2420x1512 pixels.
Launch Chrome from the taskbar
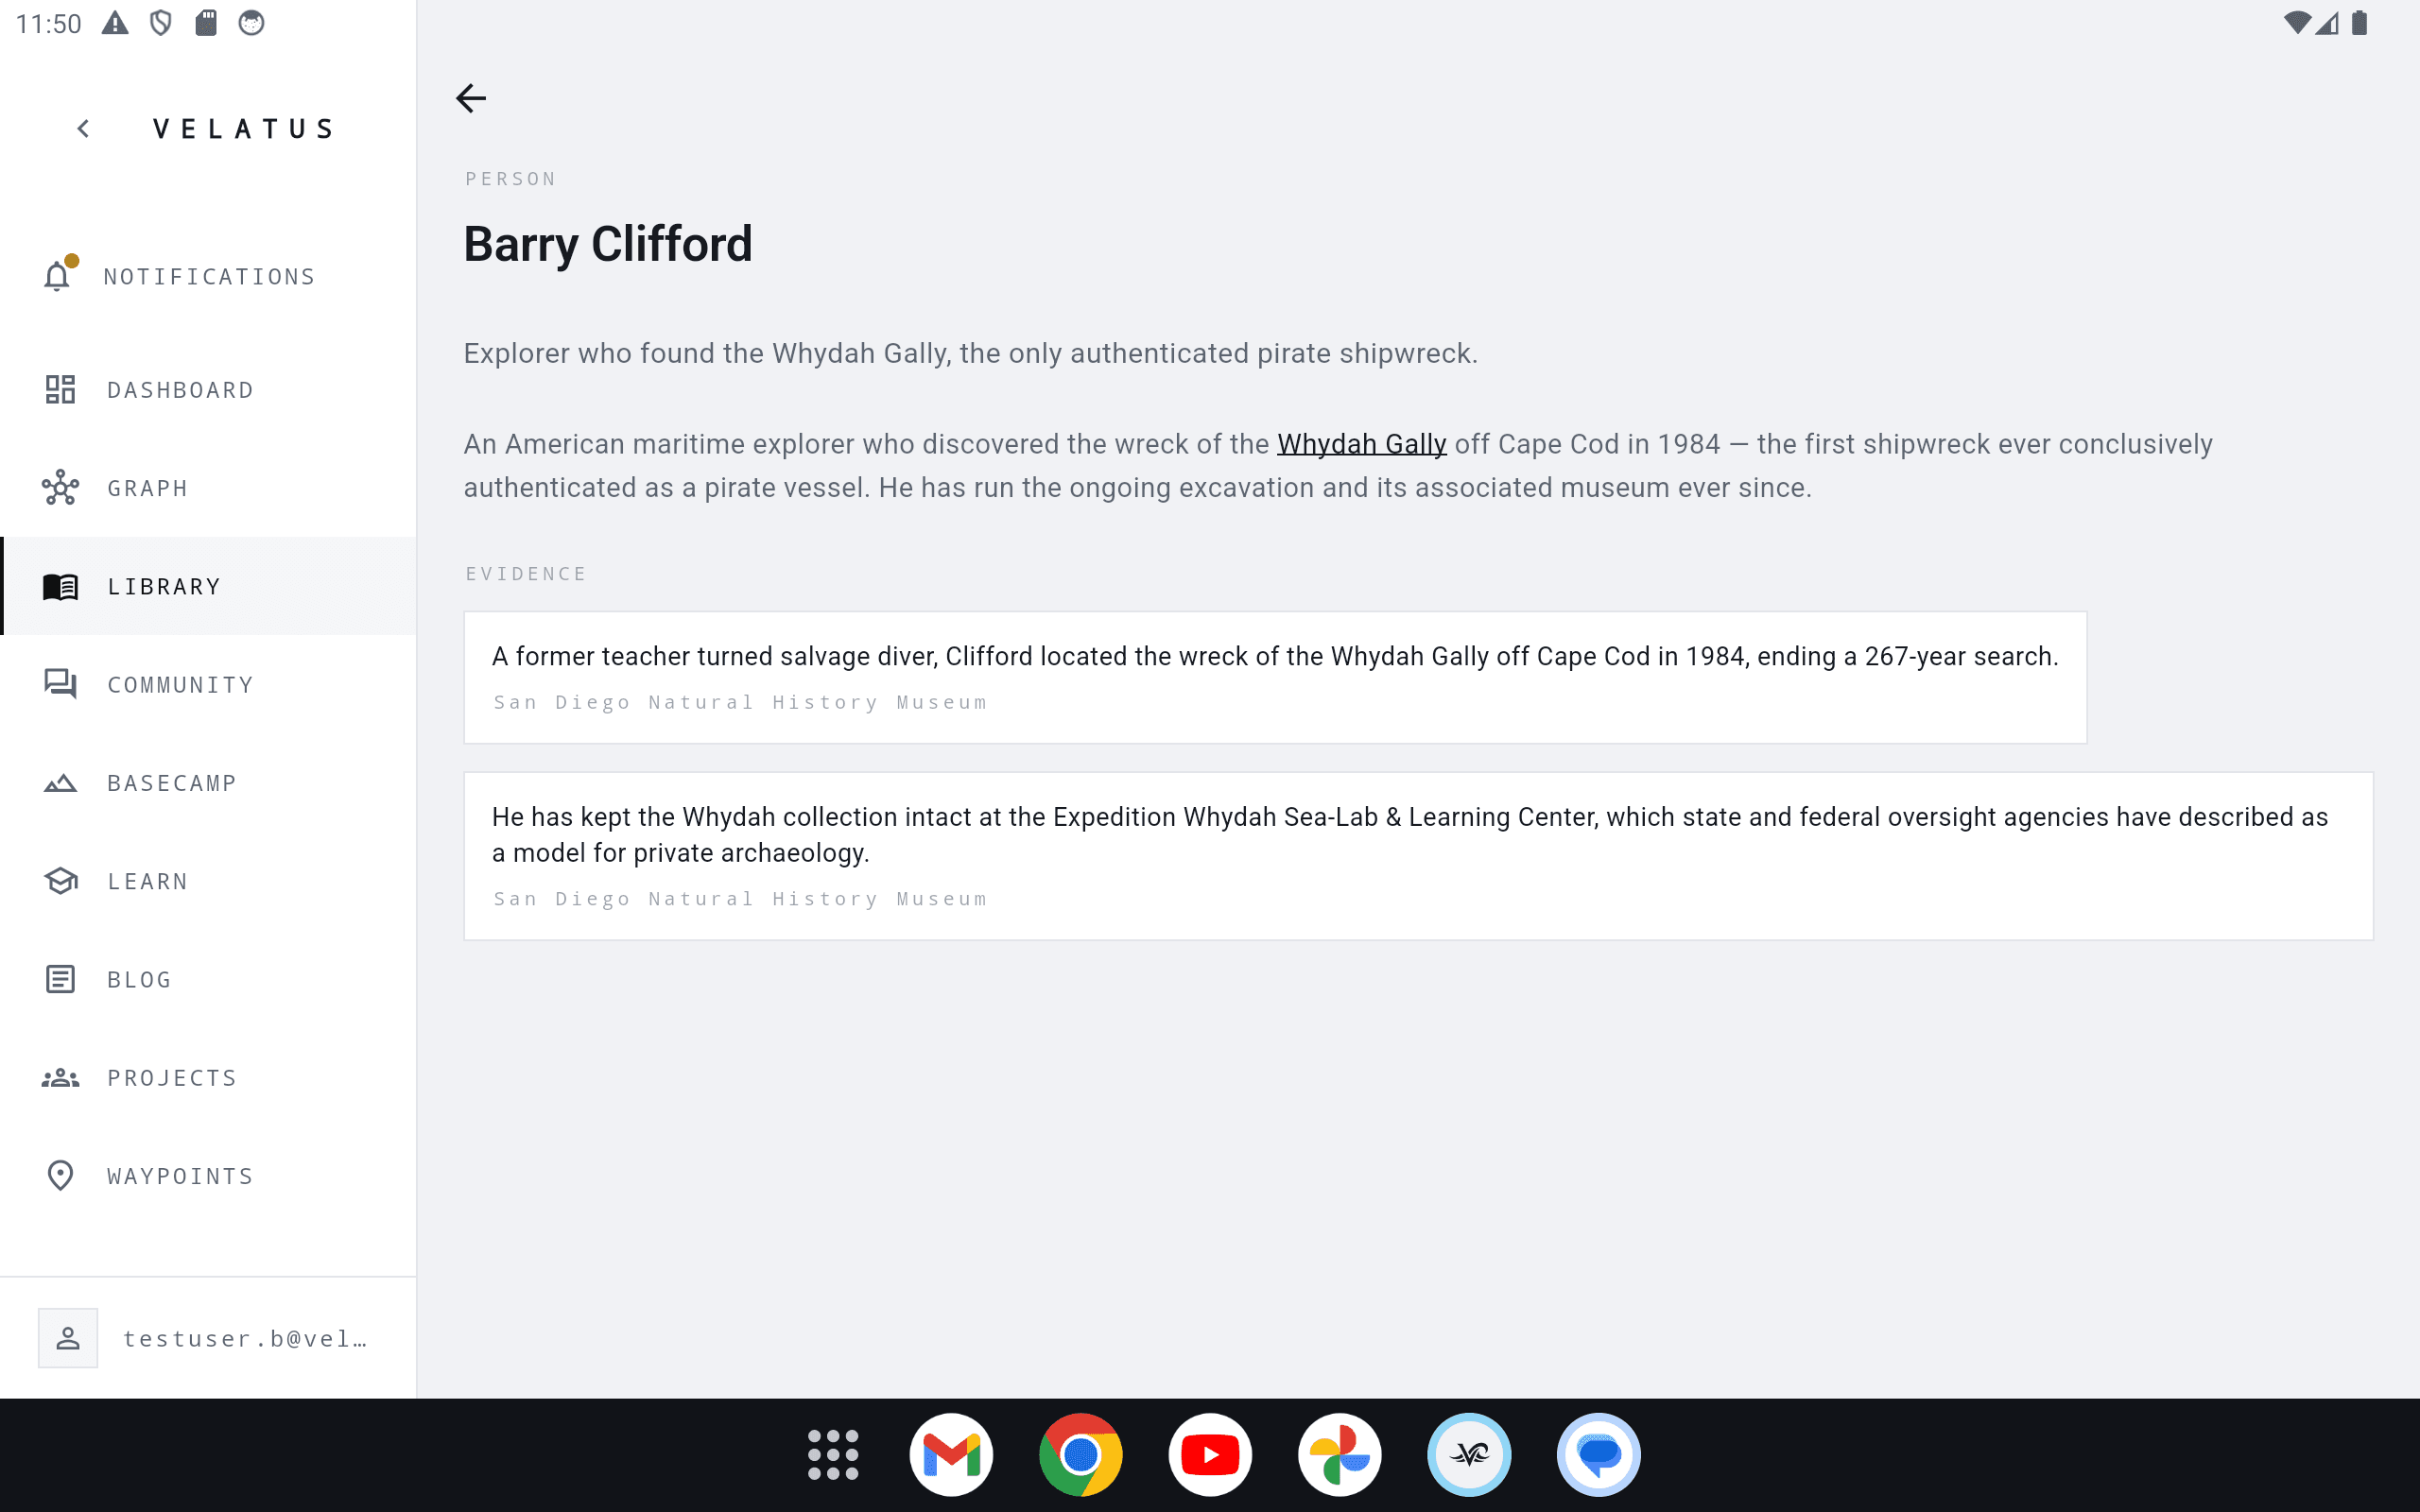[1080, 1454]
